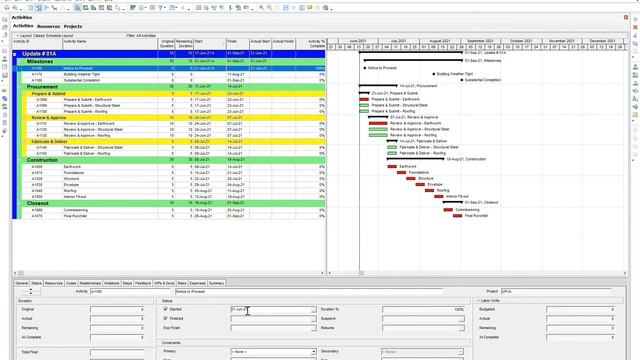Select the Procurement group band
640x360 pixels.
pyautogui.click(x=172, y=87)
